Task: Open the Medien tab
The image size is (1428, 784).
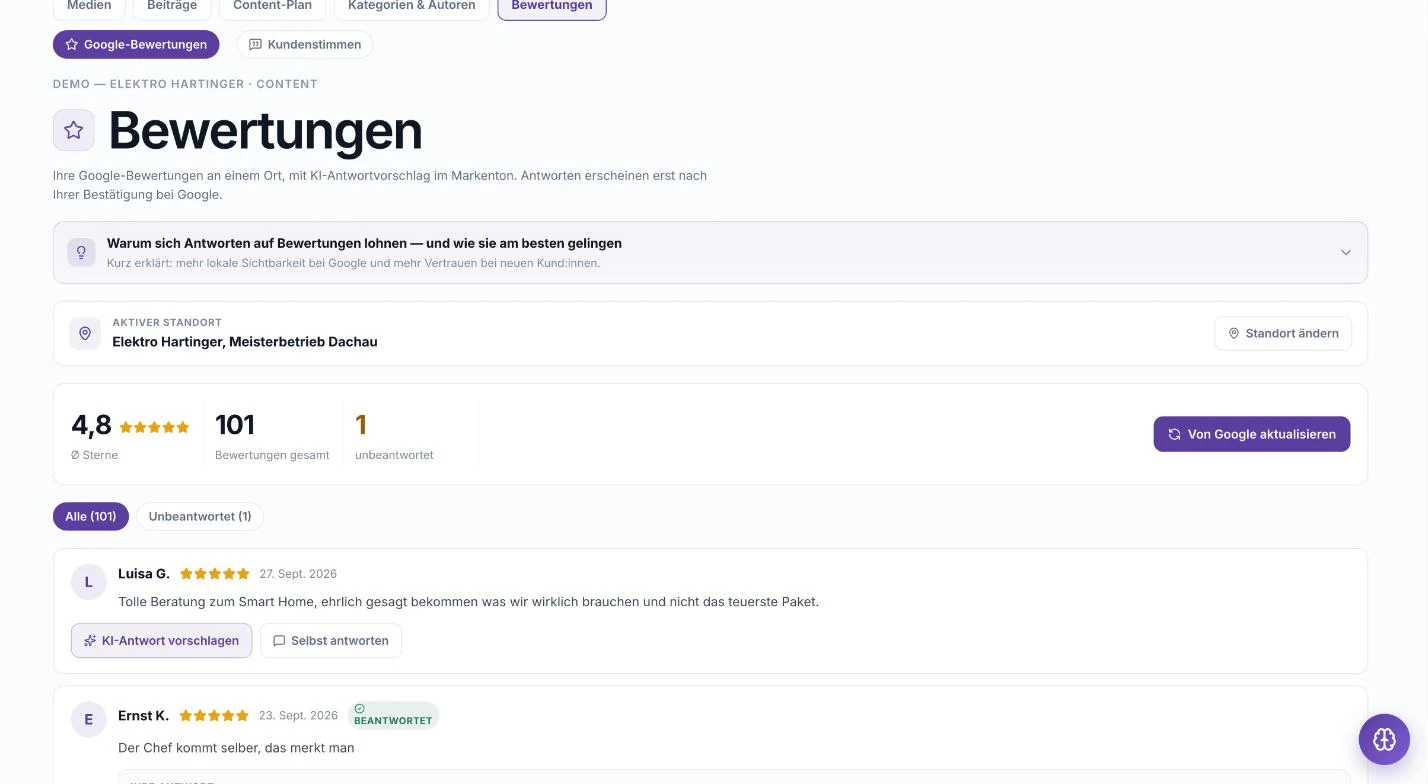Action: pos(89,6)
